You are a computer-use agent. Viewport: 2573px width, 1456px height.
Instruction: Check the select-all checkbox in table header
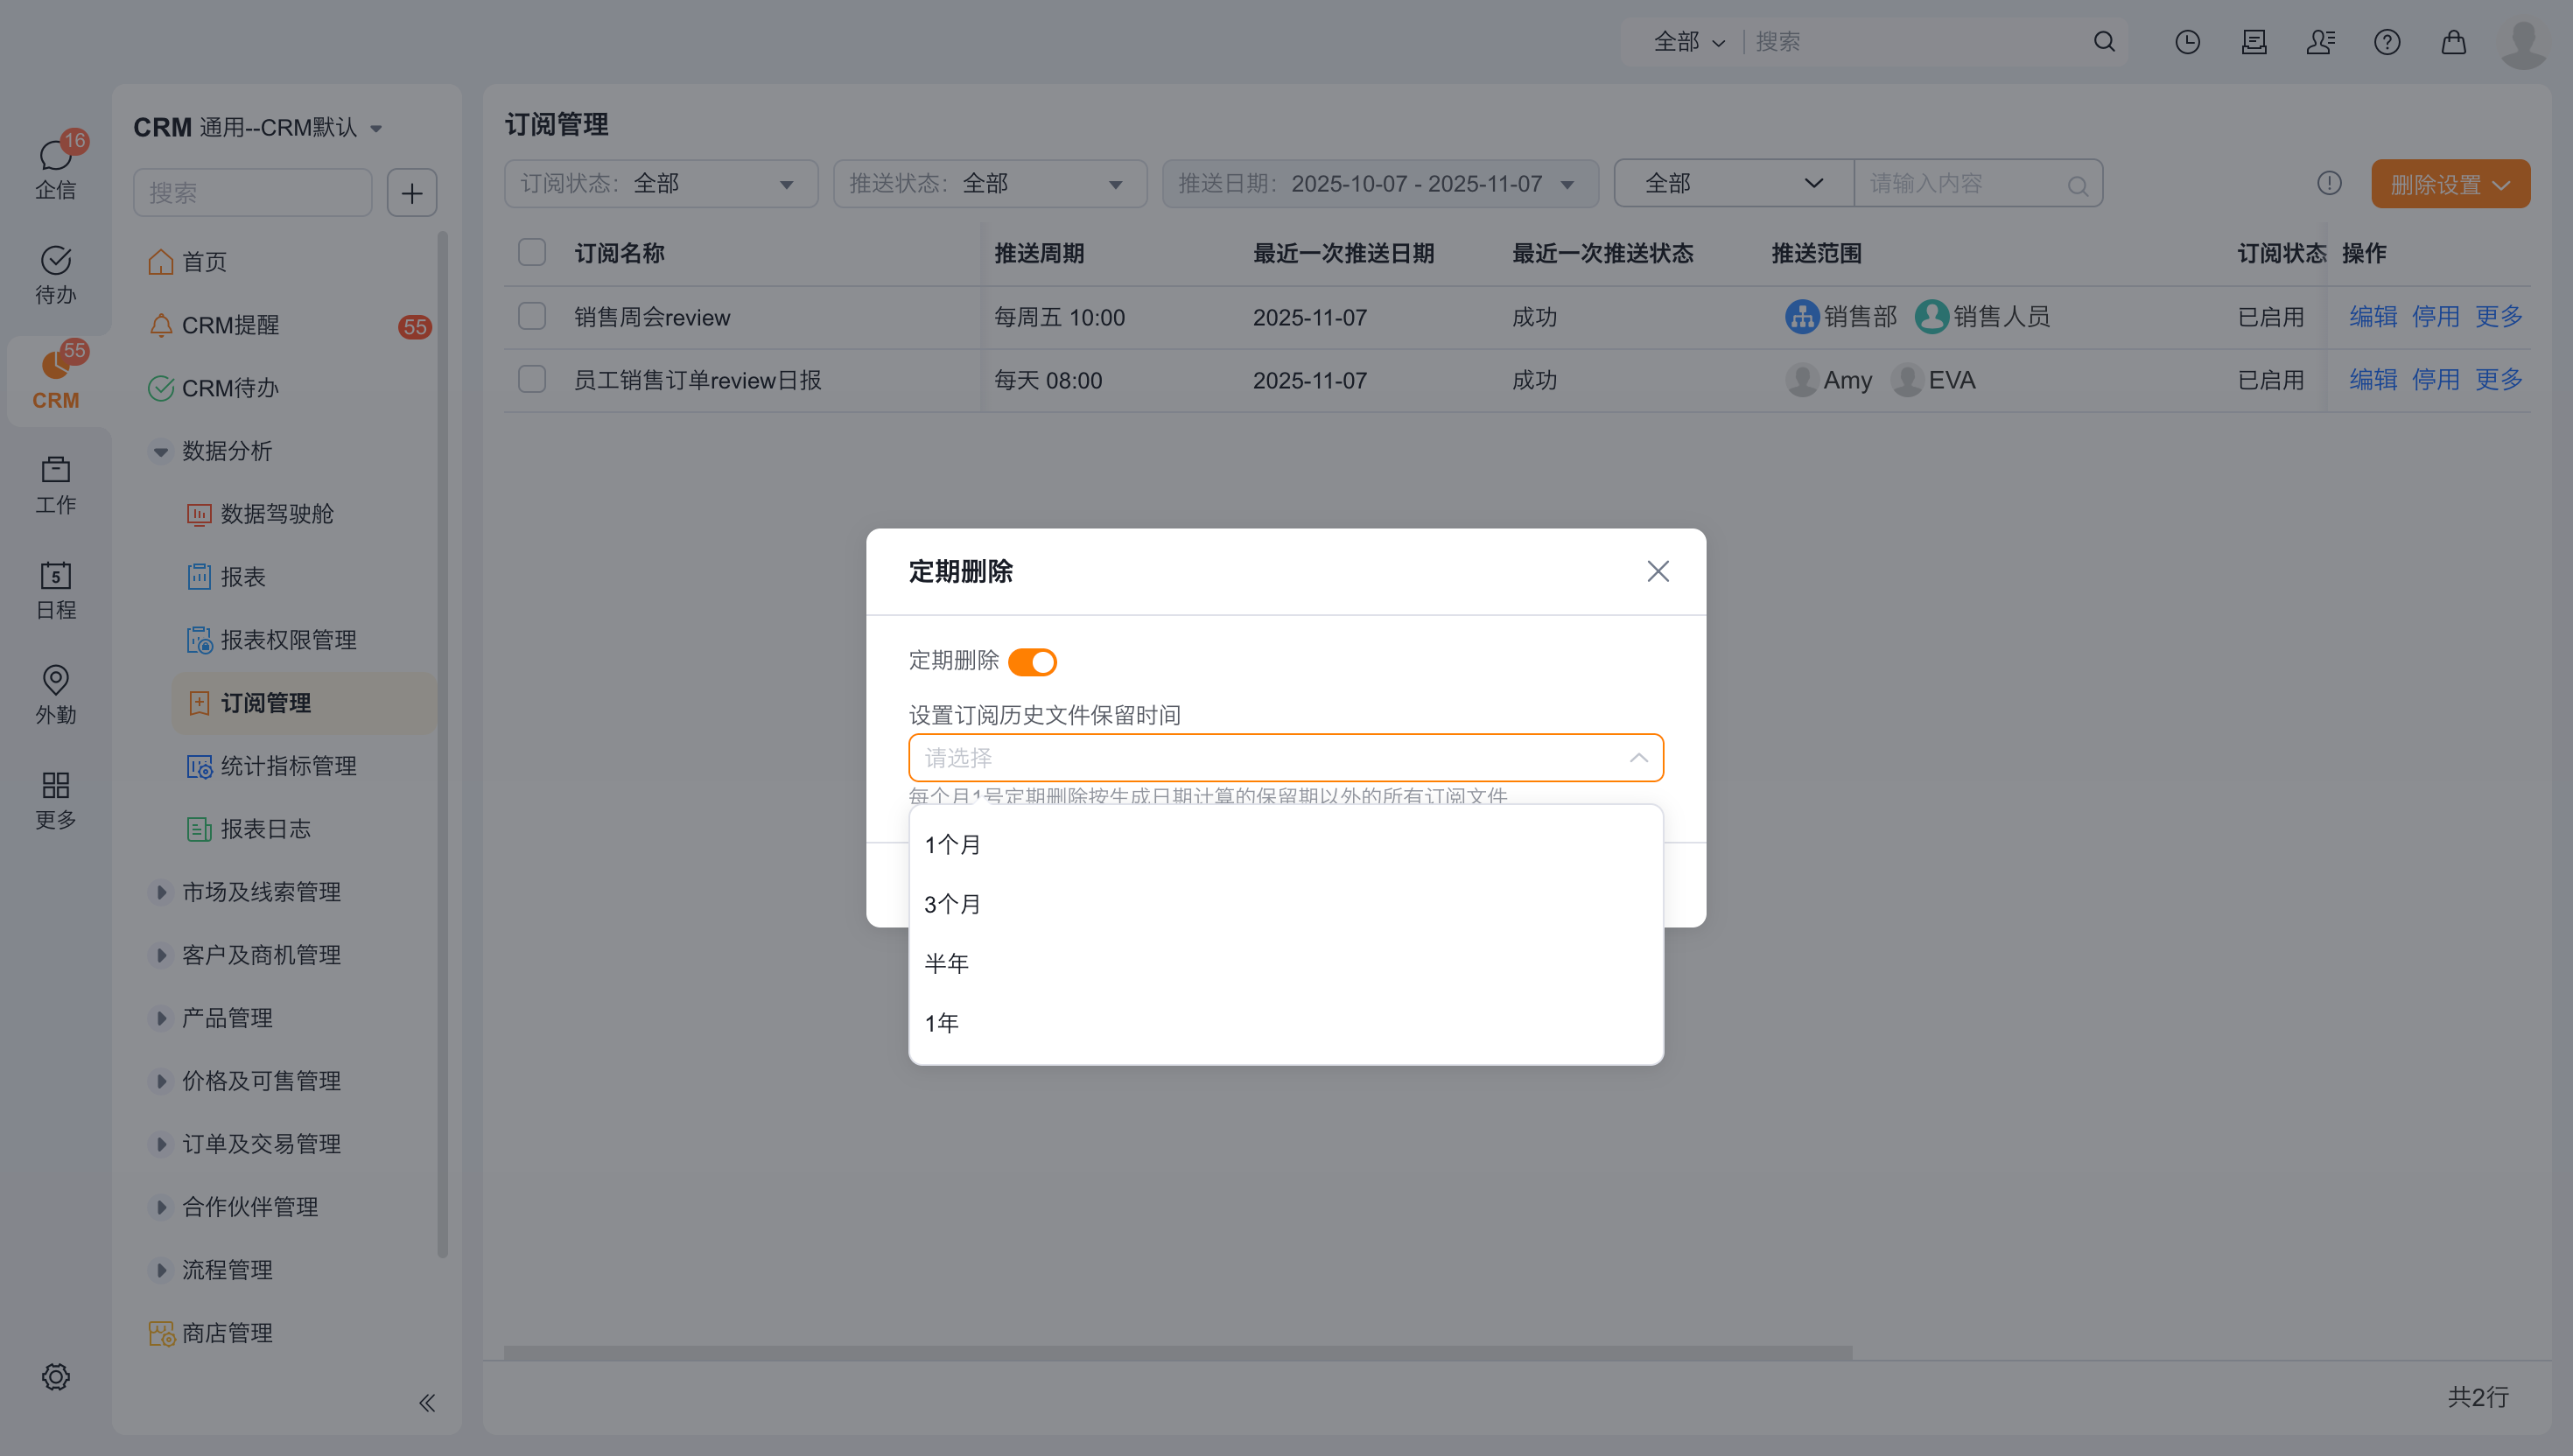[x=532, y=253]
